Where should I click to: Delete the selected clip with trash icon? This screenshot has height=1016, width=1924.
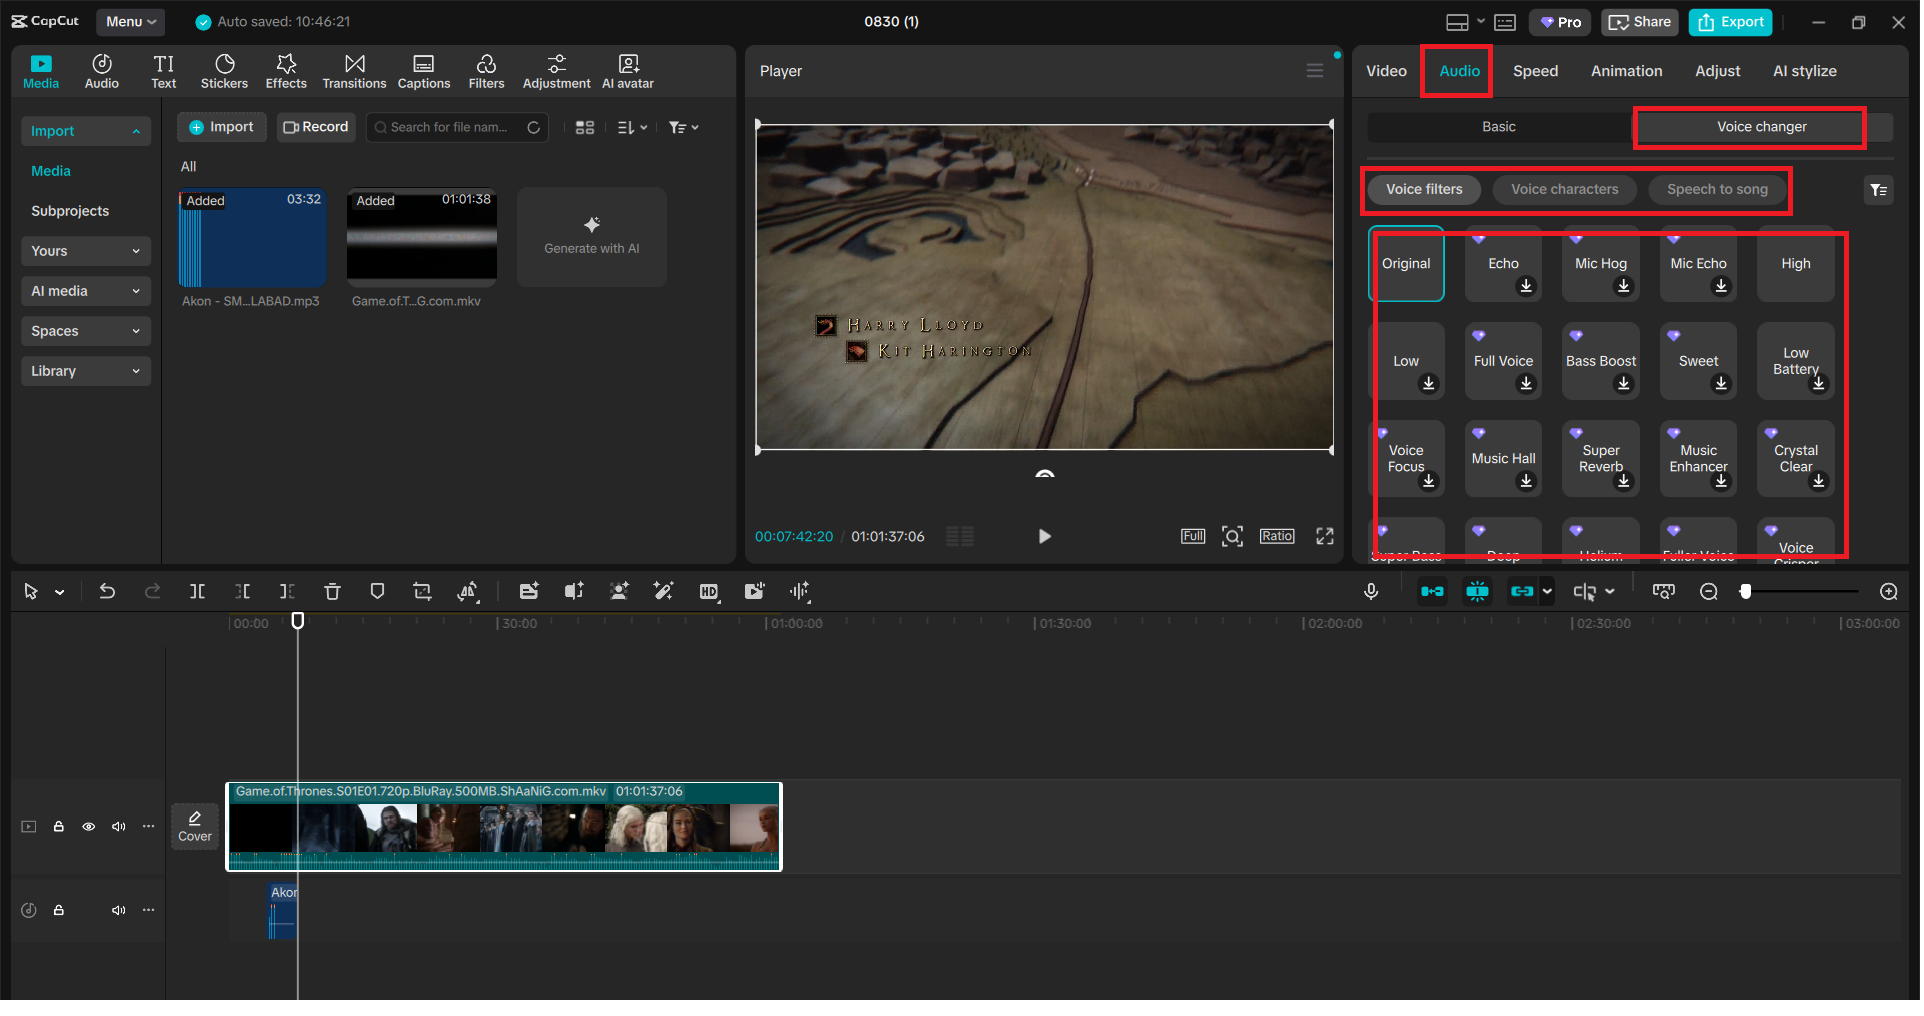[x=333, y=592]
